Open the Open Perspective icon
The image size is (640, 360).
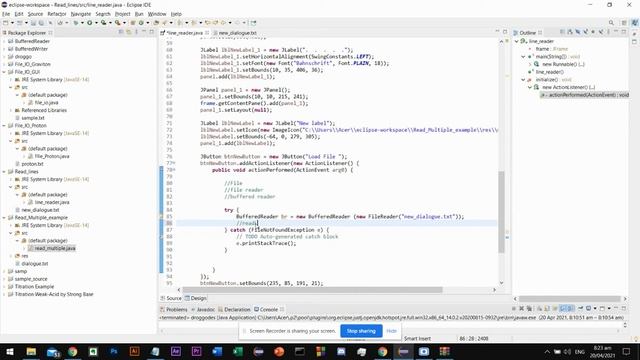pyautogui.click(x=624, y=23)
